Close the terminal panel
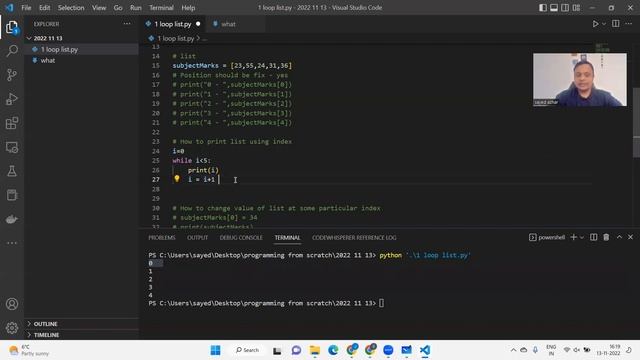 coord(630,237)
